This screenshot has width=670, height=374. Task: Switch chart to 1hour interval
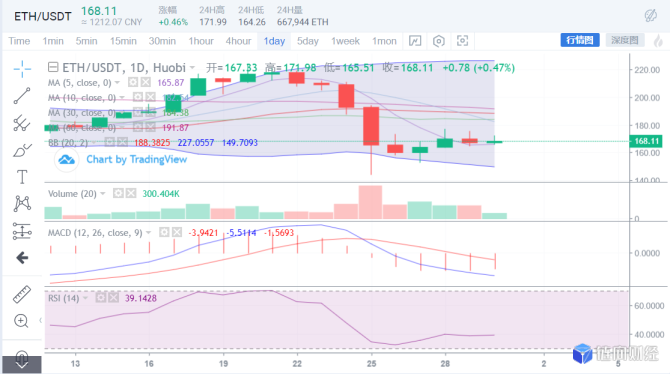coord(201,41)
